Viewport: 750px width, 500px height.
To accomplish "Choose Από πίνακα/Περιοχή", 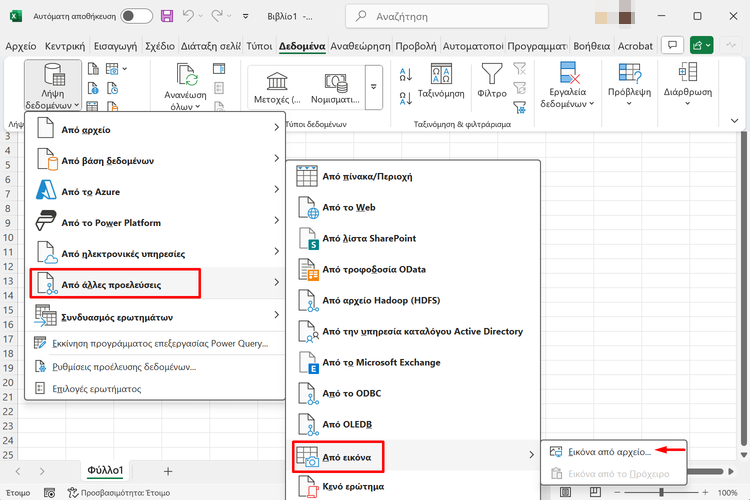I will click(x=413, y=177).
